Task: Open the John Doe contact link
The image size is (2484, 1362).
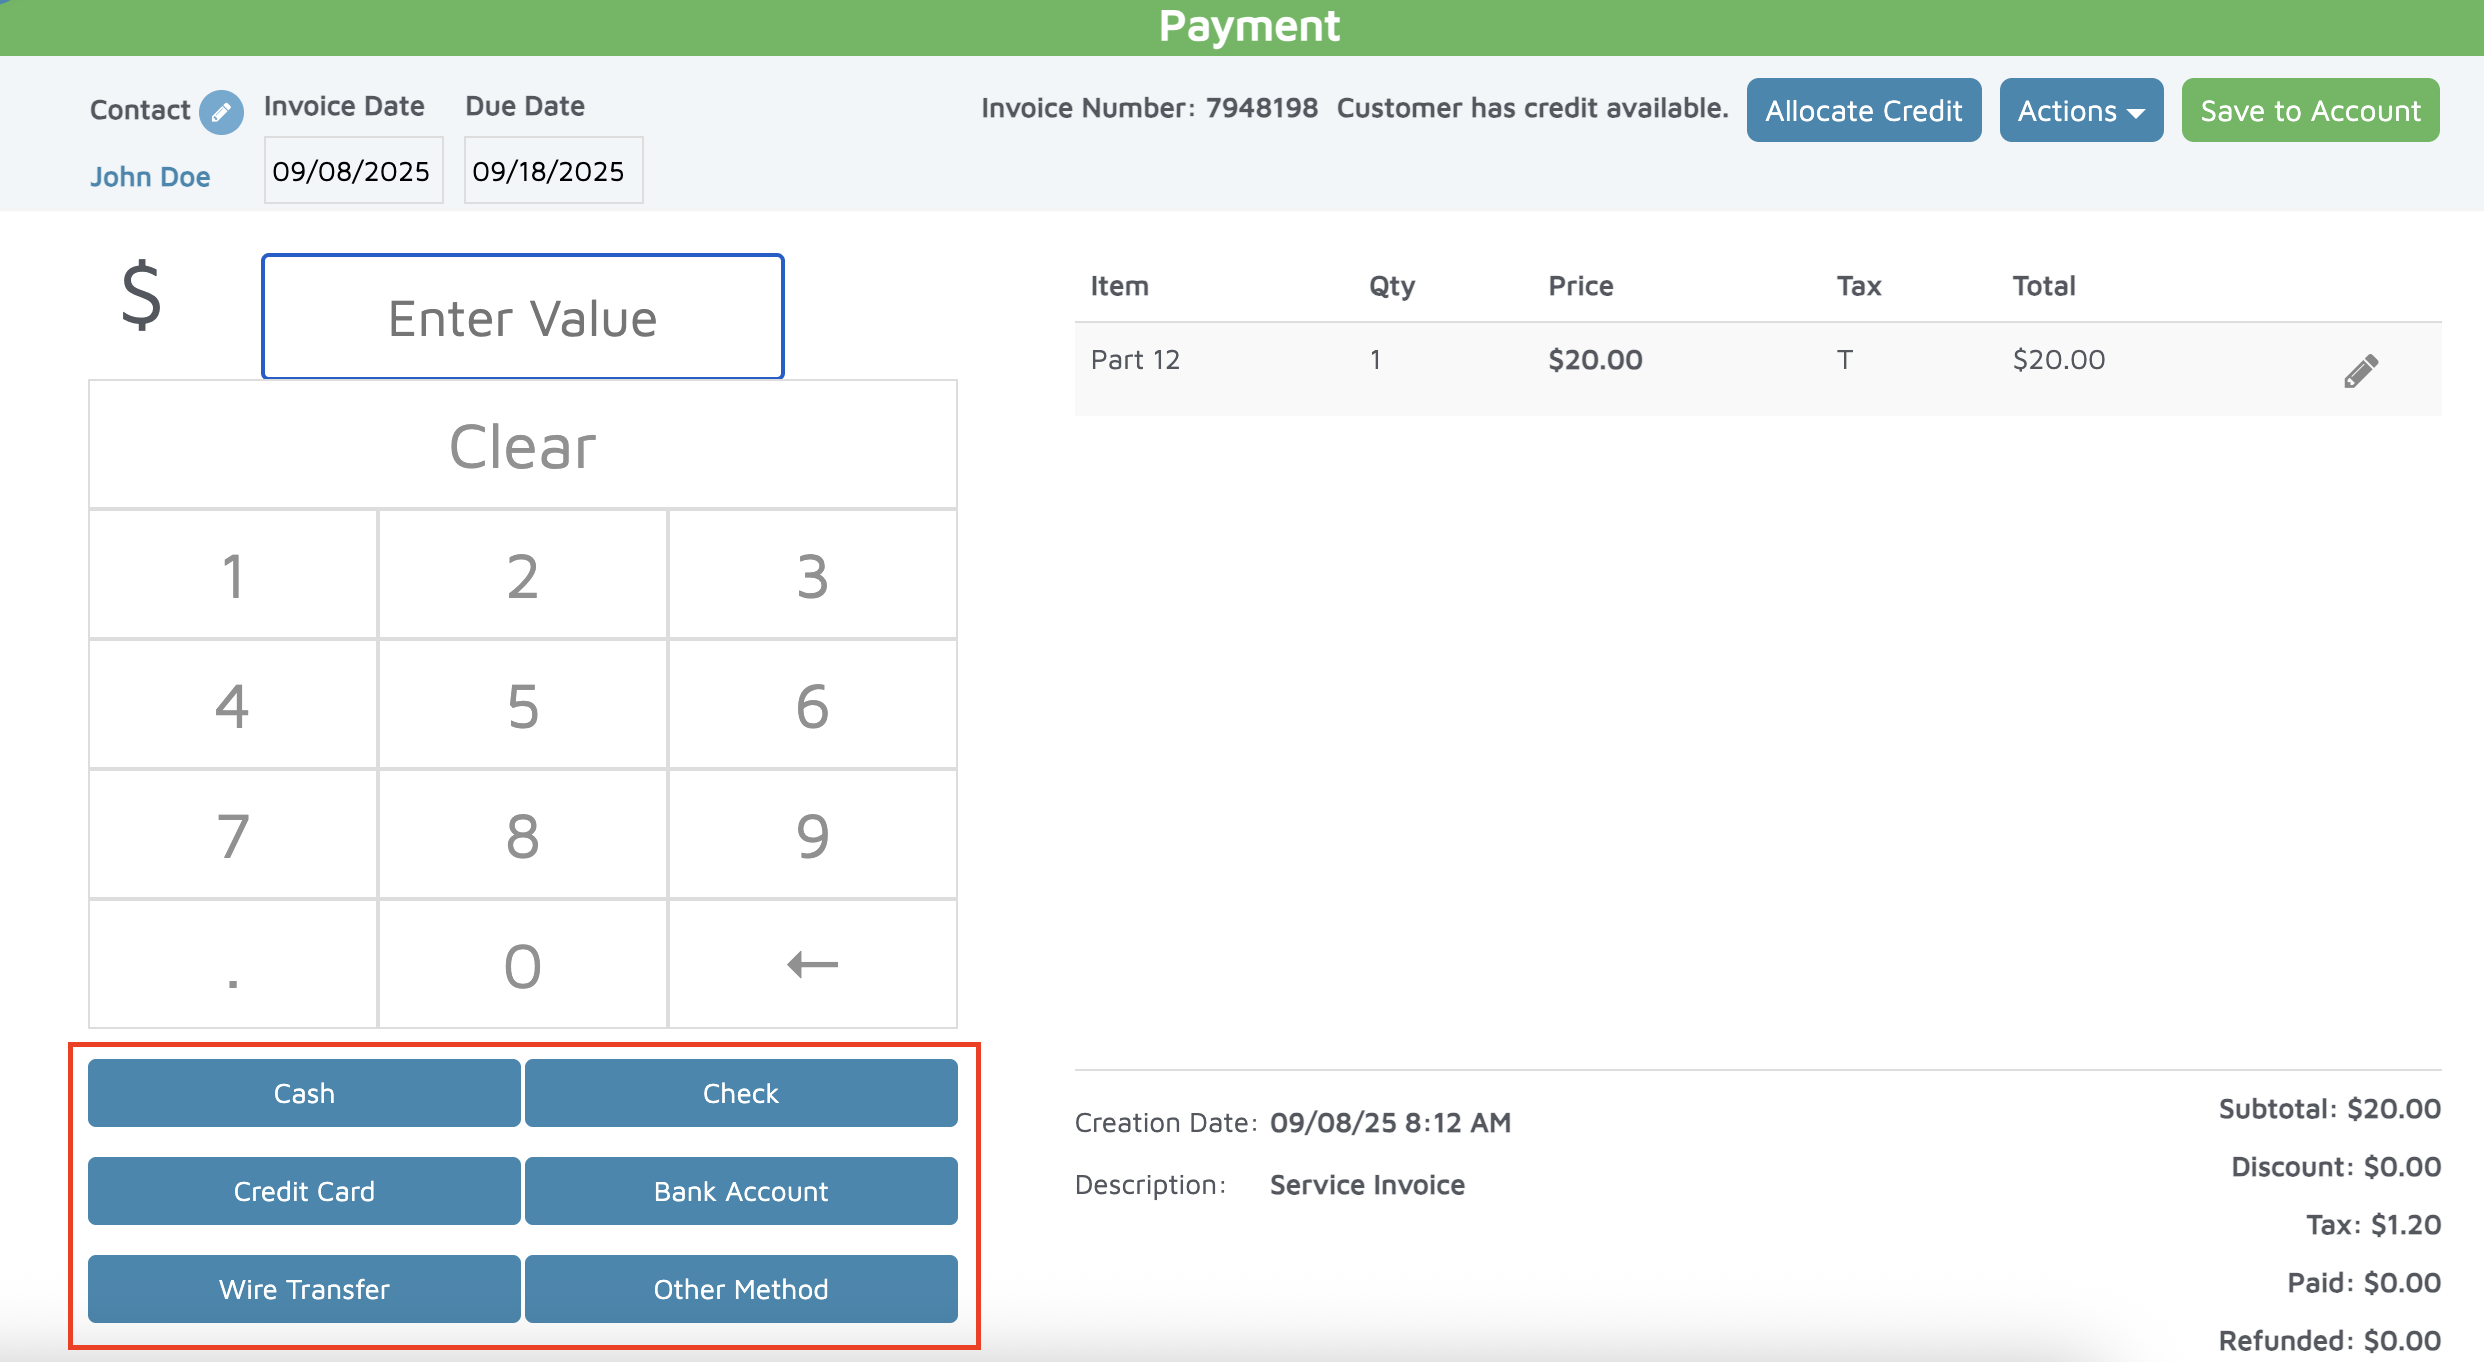Action: point(150,177)
